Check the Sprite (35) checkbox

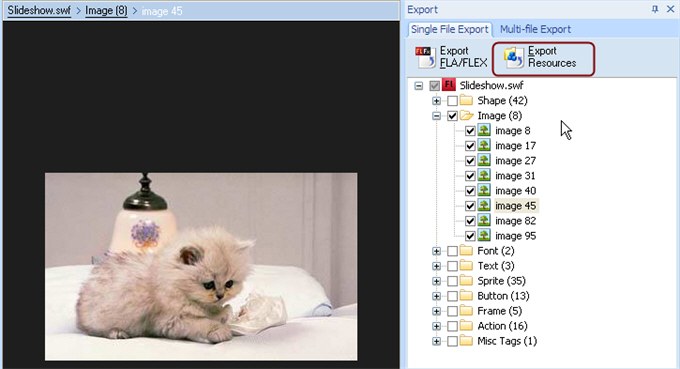click(452, 281)
